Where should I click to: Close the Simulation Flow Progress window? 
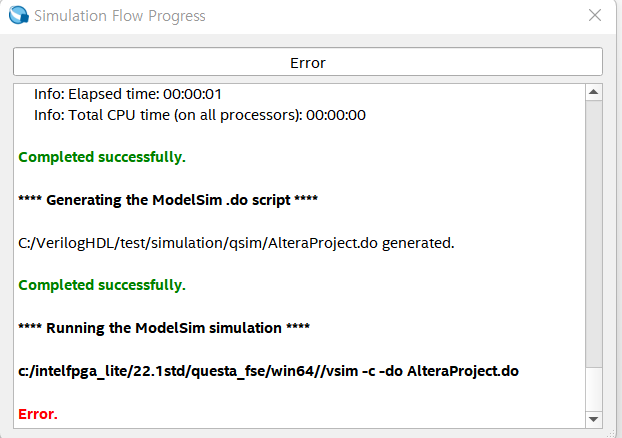point(594,16)
